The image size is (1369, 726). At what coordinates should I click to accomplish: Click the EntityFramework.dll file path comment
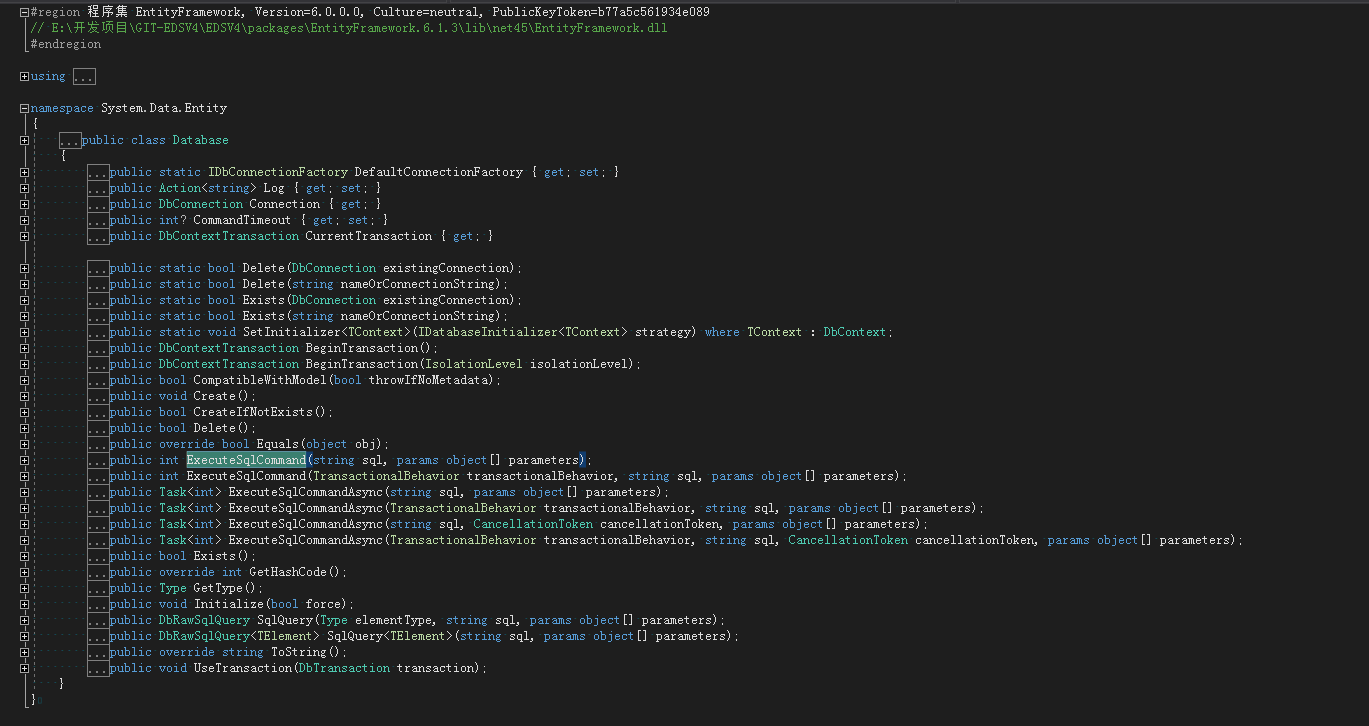tap(349, 28)
